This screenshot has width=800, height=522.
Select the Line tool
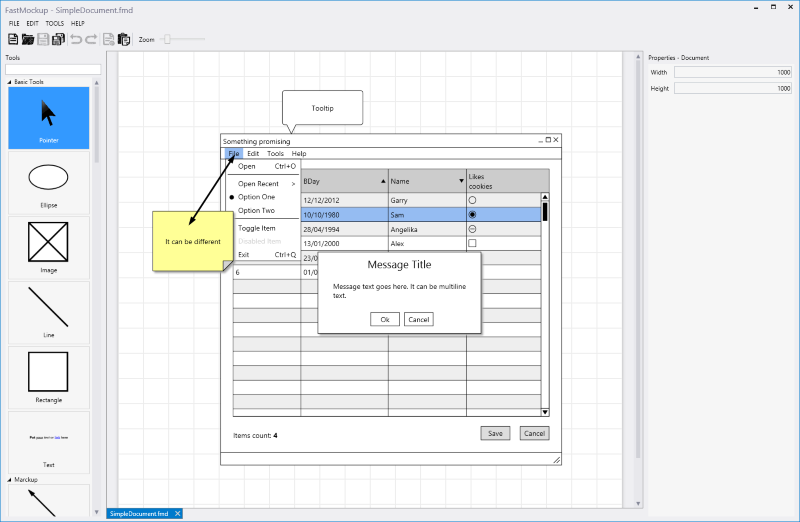[x=48, y=312]
